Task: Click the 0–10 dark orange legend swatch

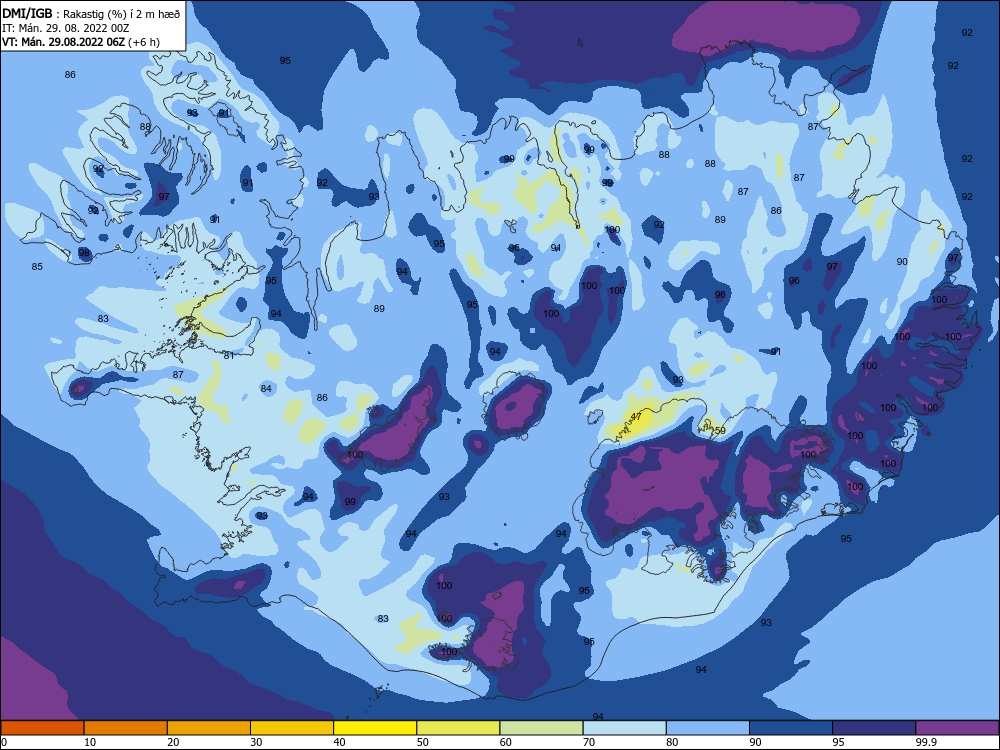Action: [x=42, y=728]
